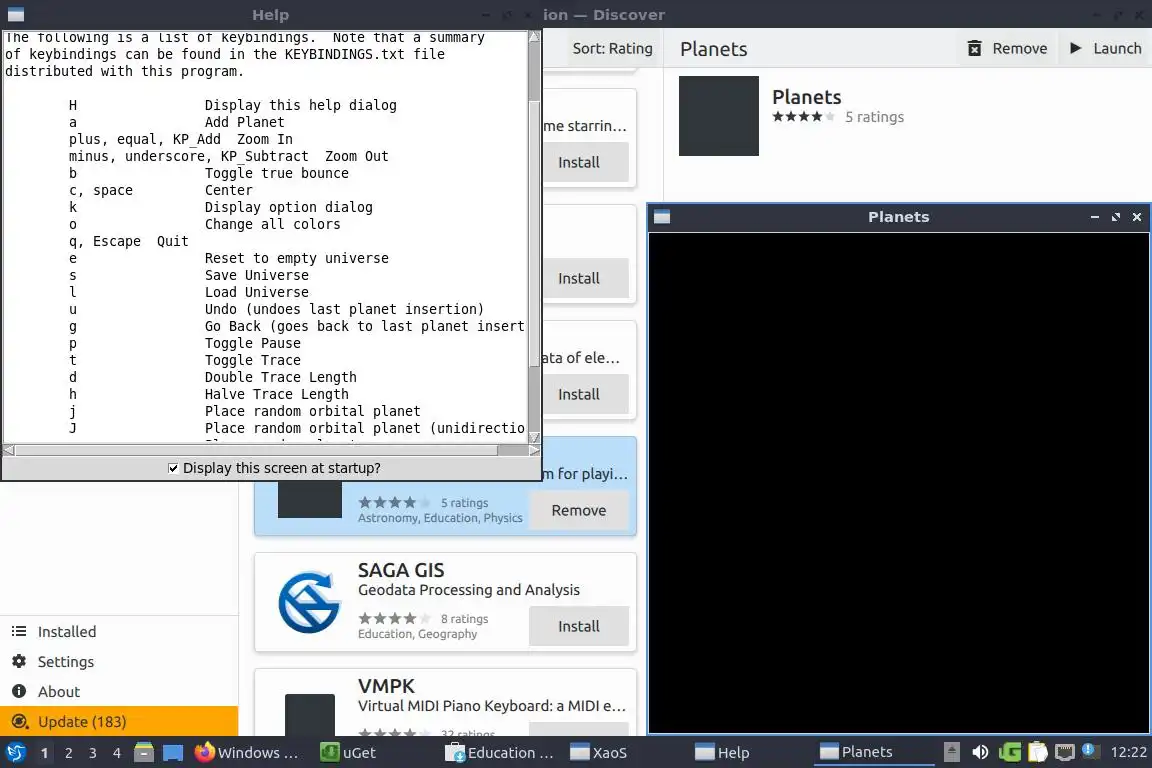
Task: Click Help scrollbar up arrow
Action: [x=534, y=36]
